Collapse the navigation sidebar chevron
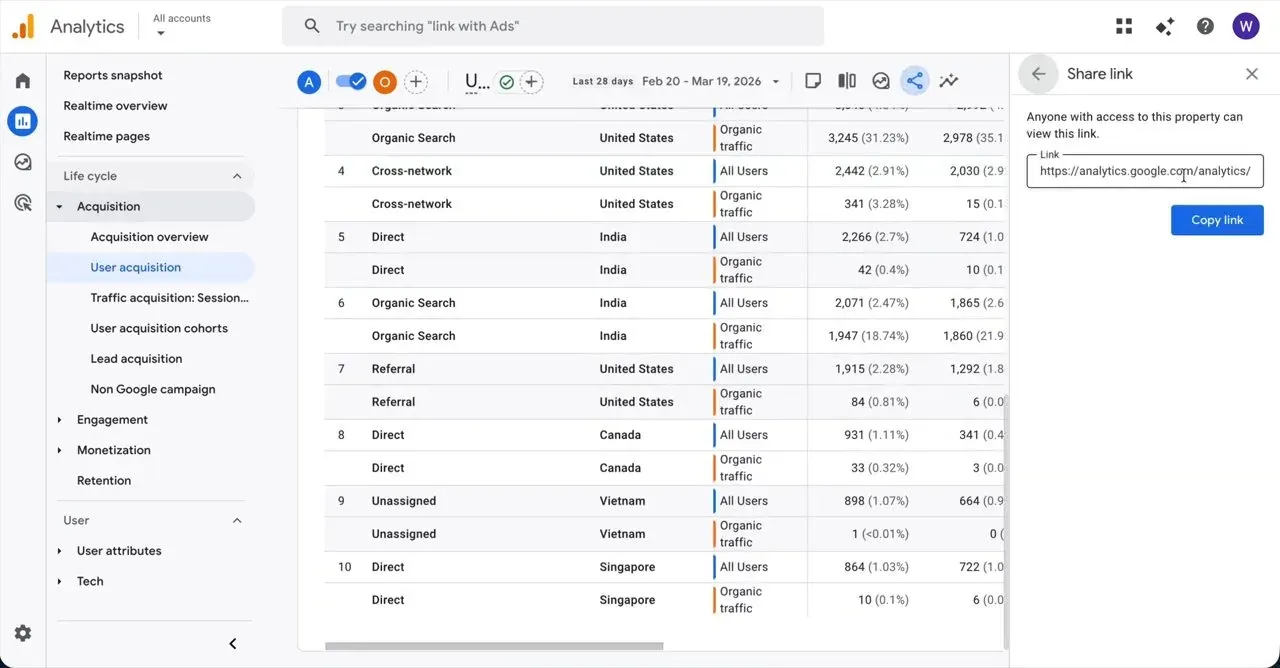The width and height of the screenshot is (1280, 668). point(233,644)
